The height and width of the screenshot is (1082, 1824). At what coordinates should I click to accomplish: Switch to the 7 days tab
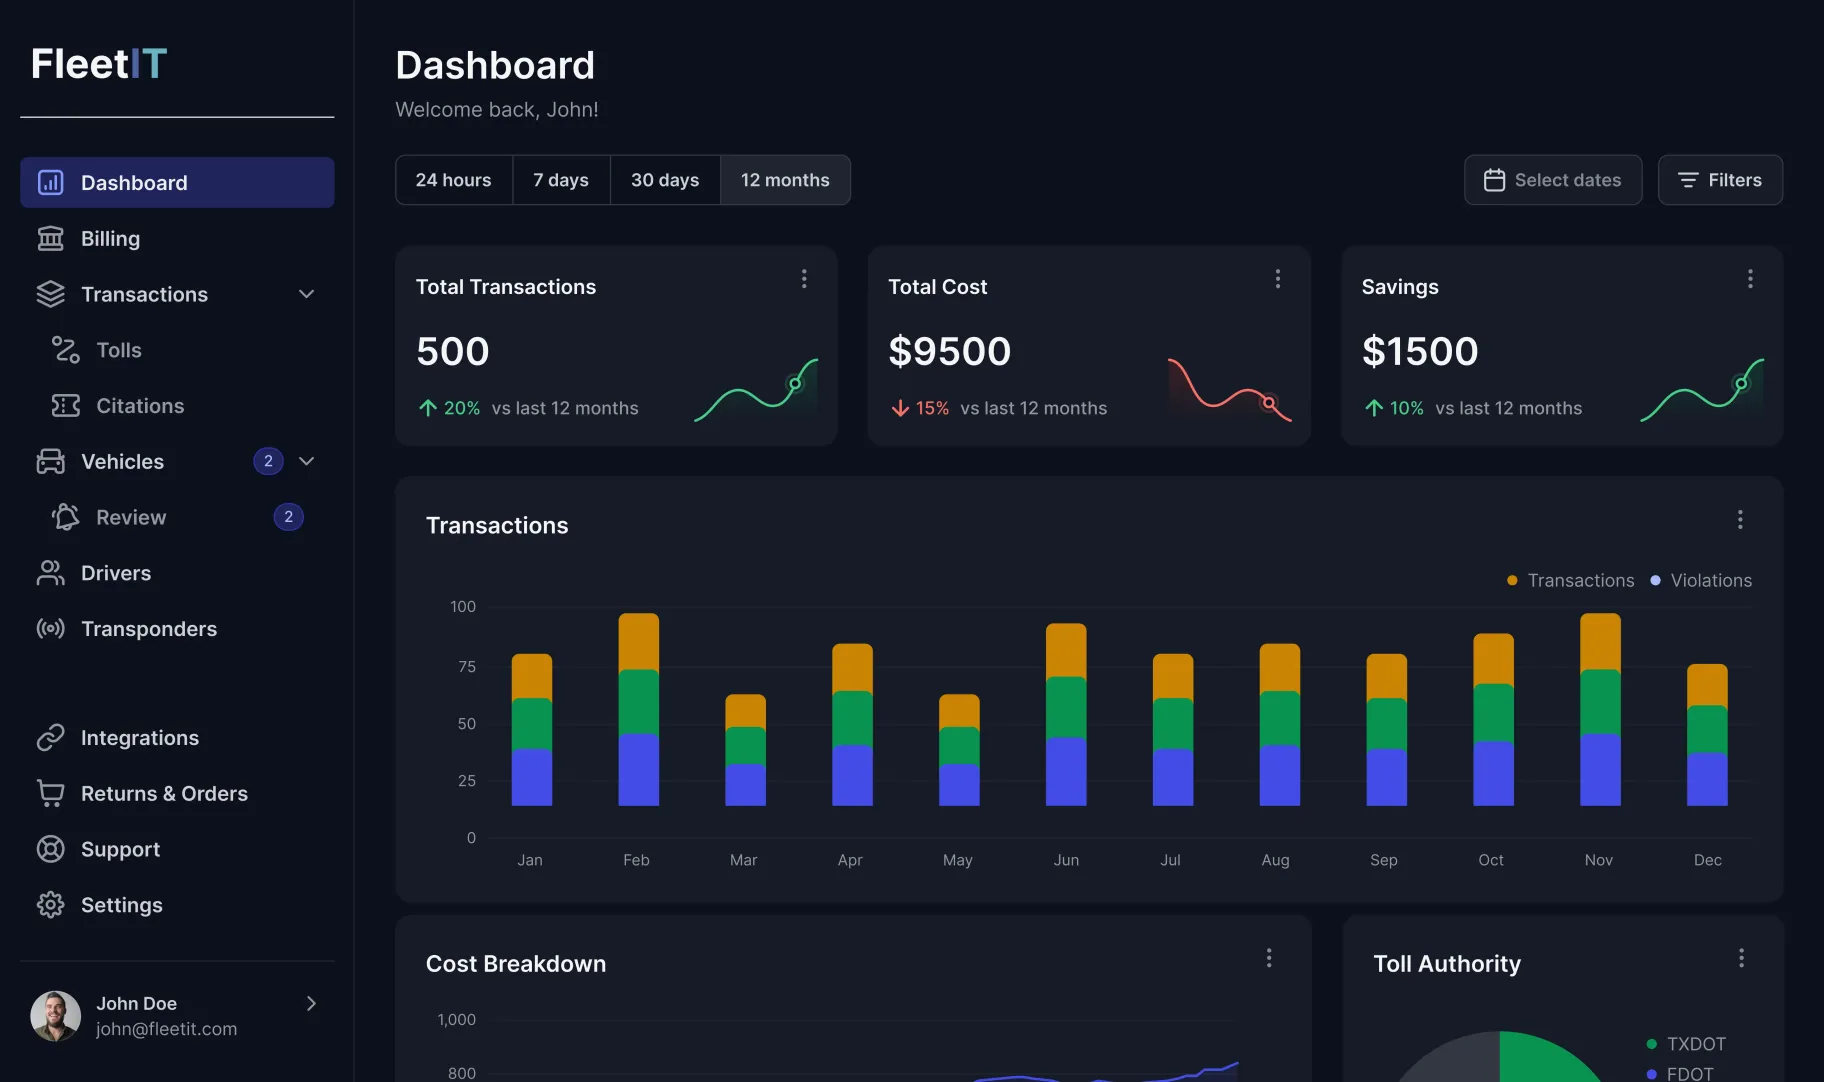[560, 180]
